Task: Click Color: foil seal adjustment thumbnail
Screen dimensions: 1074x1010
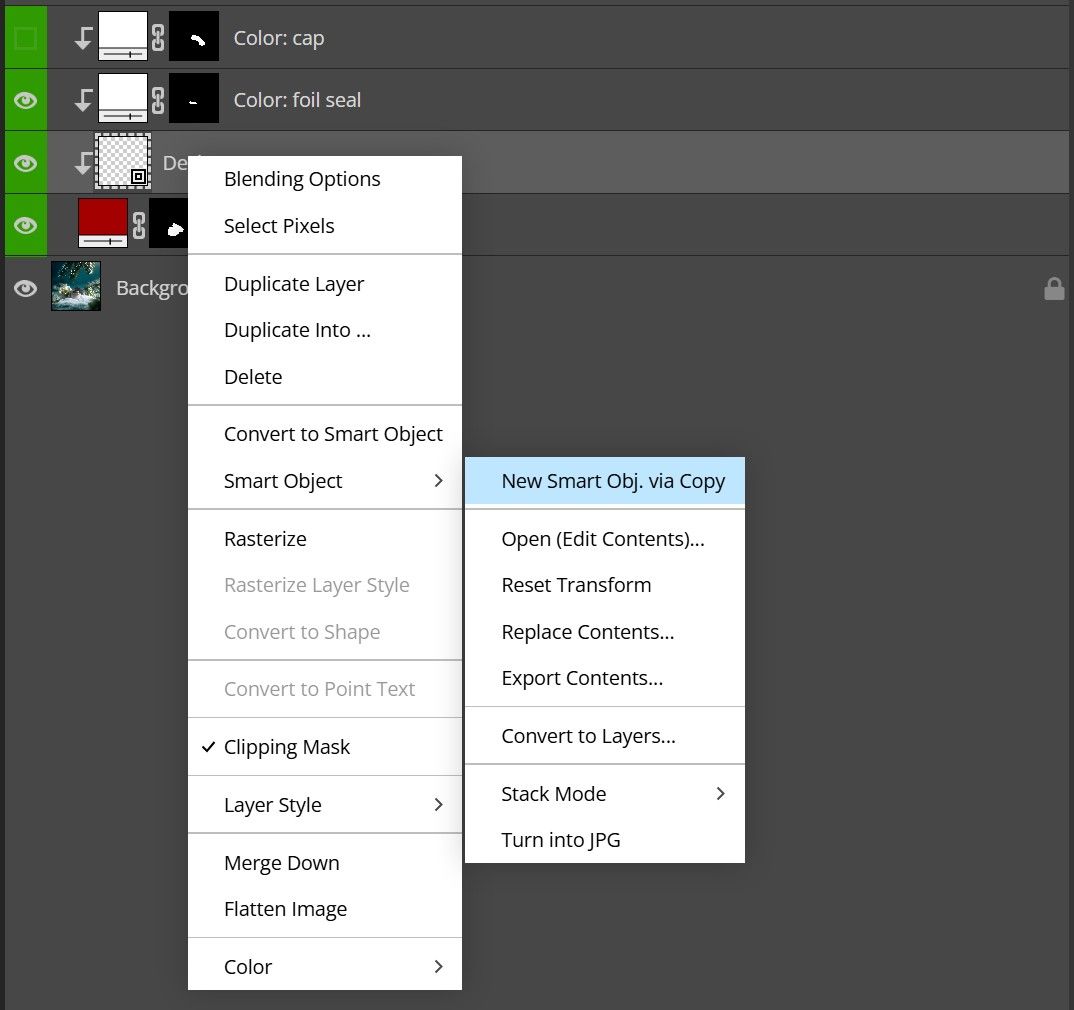Action: click(123, 98)
